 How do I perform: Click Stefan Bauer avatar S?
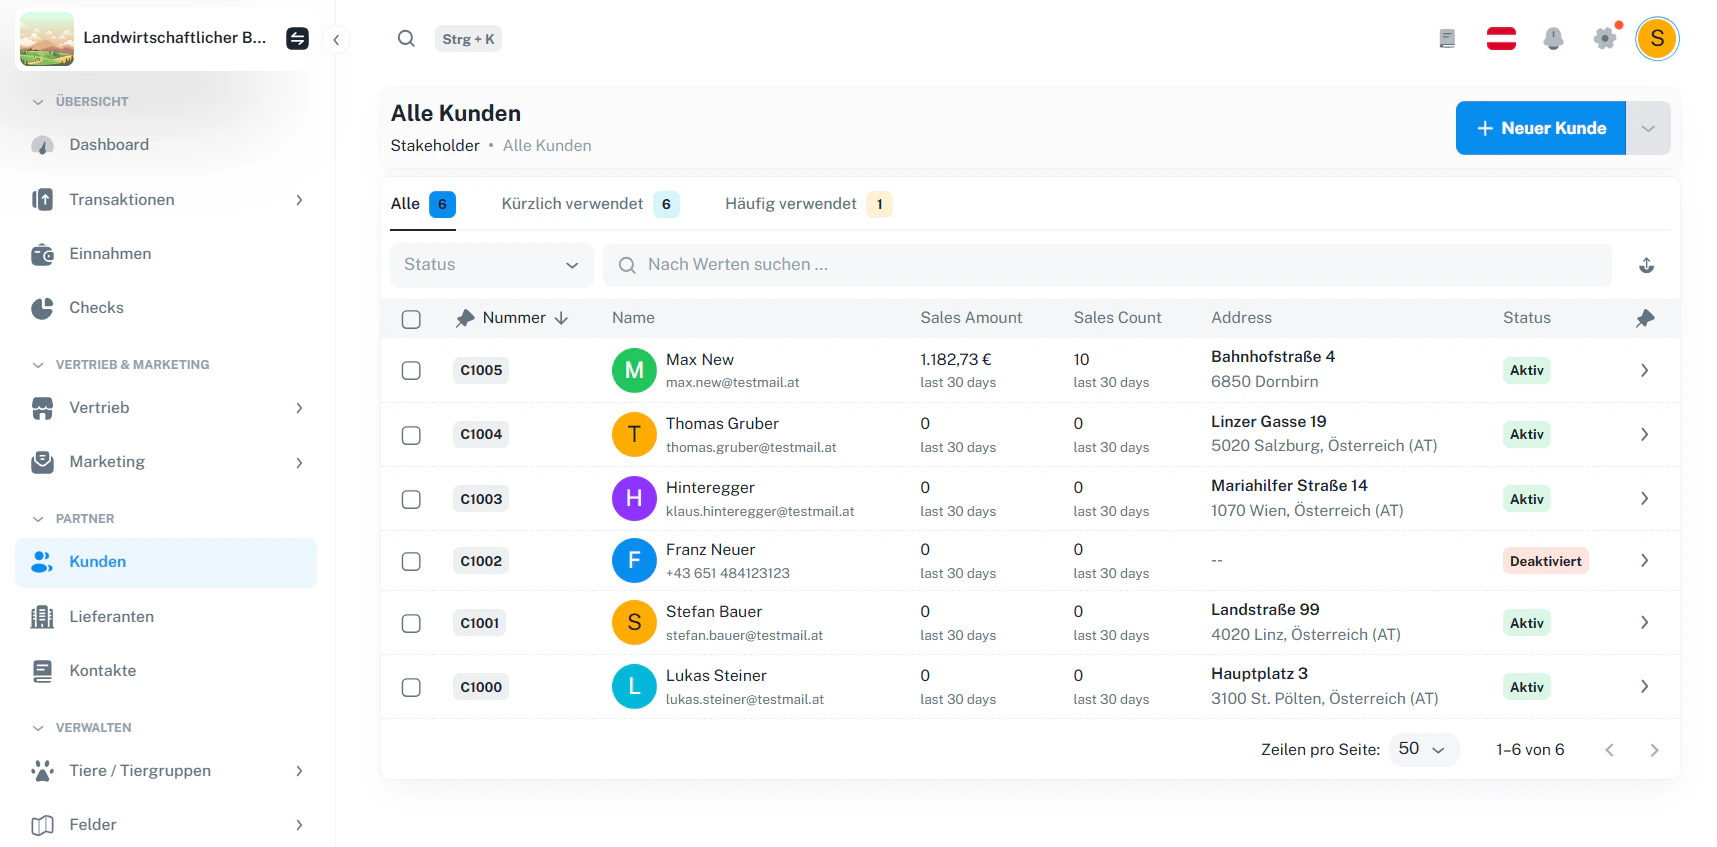click(x=634, y=623)
